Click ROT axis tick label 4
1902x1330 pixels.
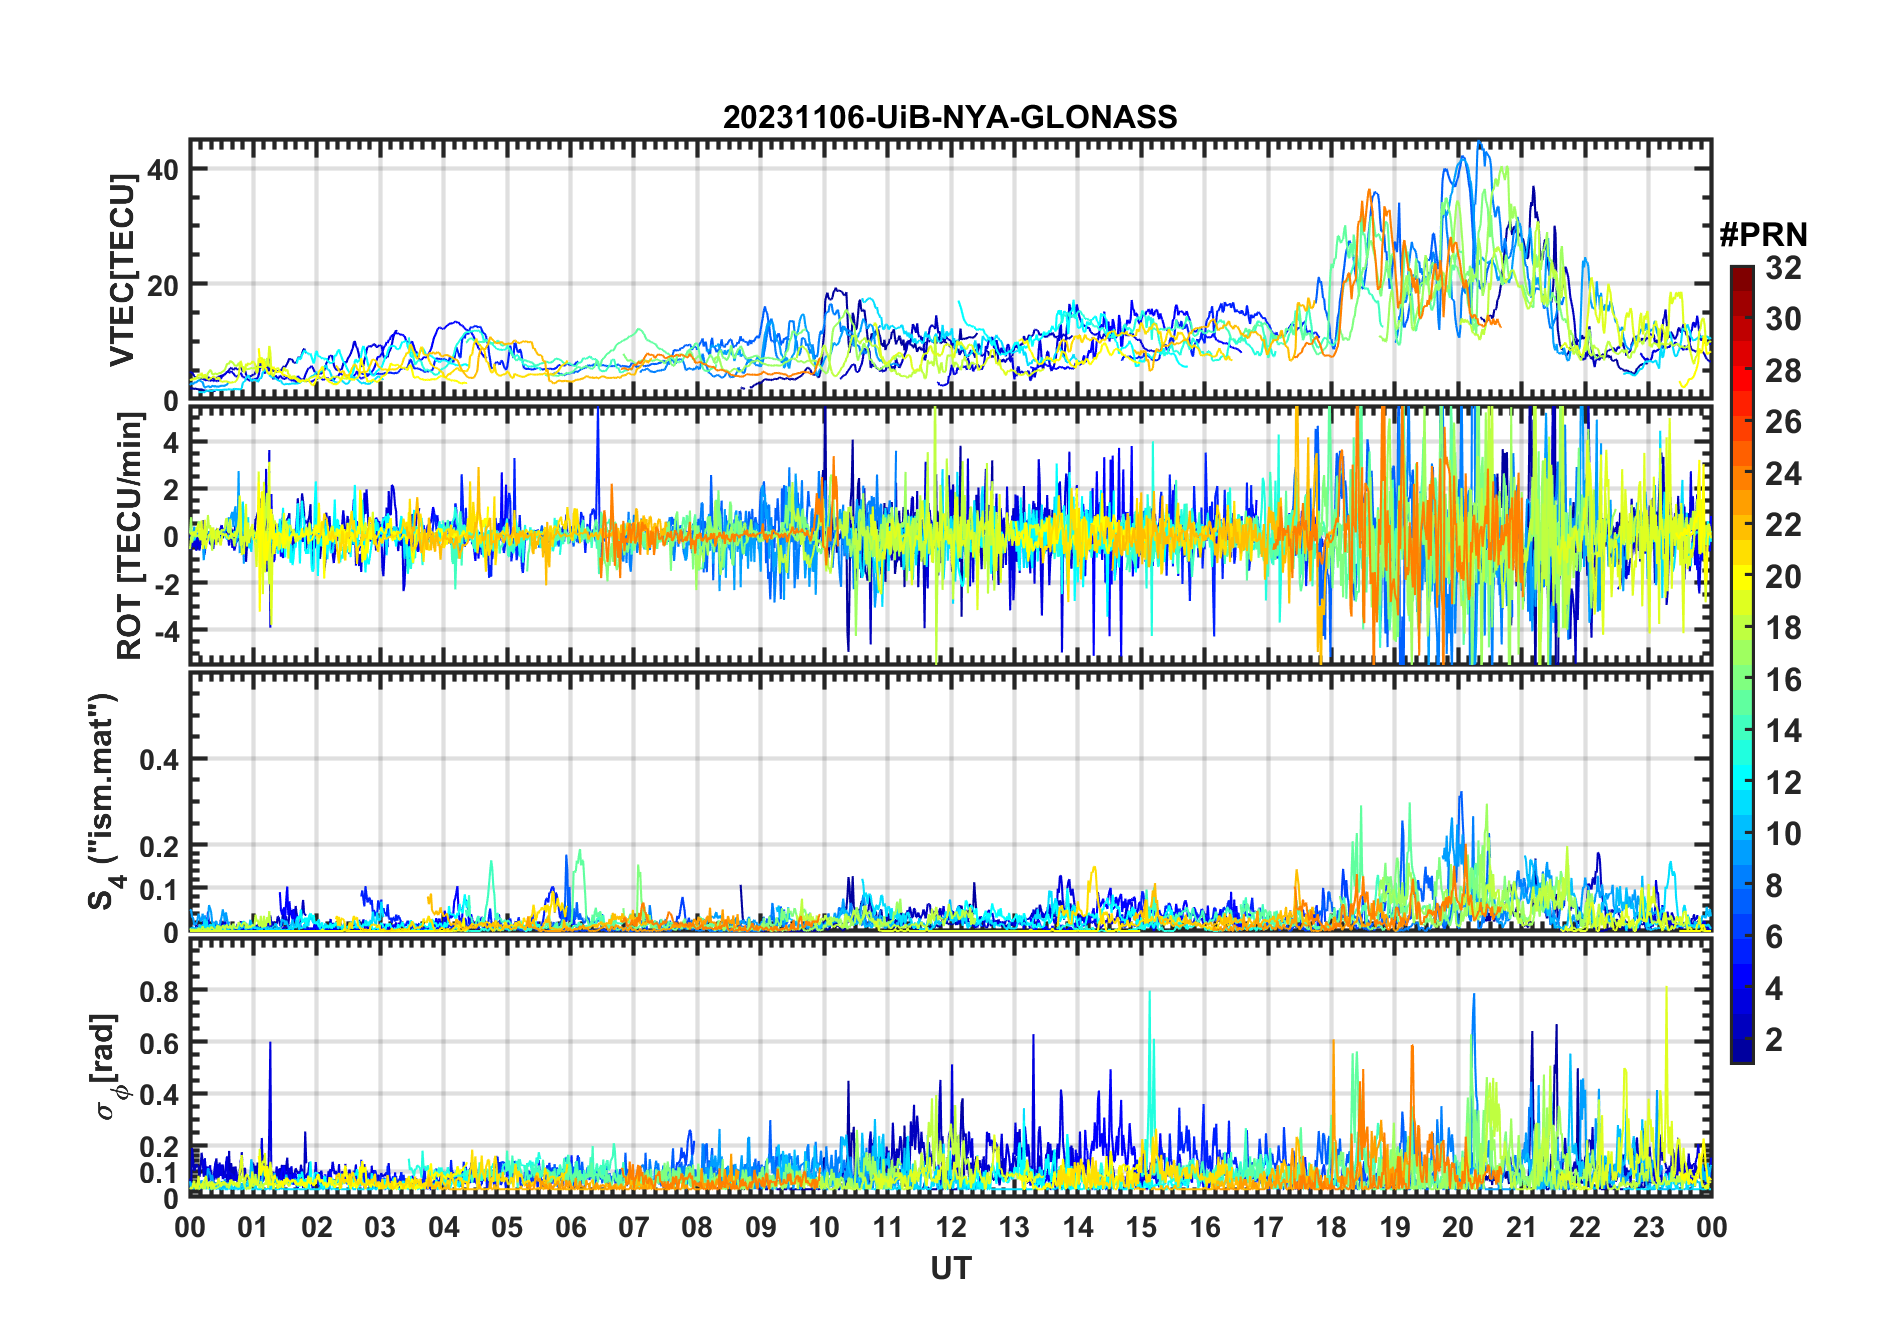coord(171,442)
